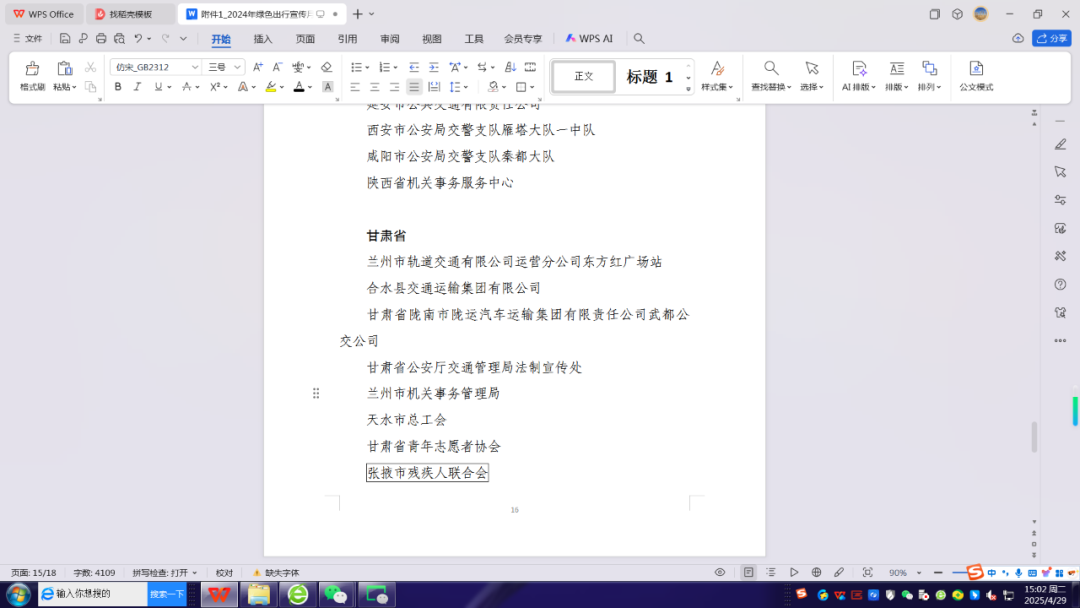Open the 审阅 ribbon tab
The image size is (1080, 608).
(x=389, y=39)
